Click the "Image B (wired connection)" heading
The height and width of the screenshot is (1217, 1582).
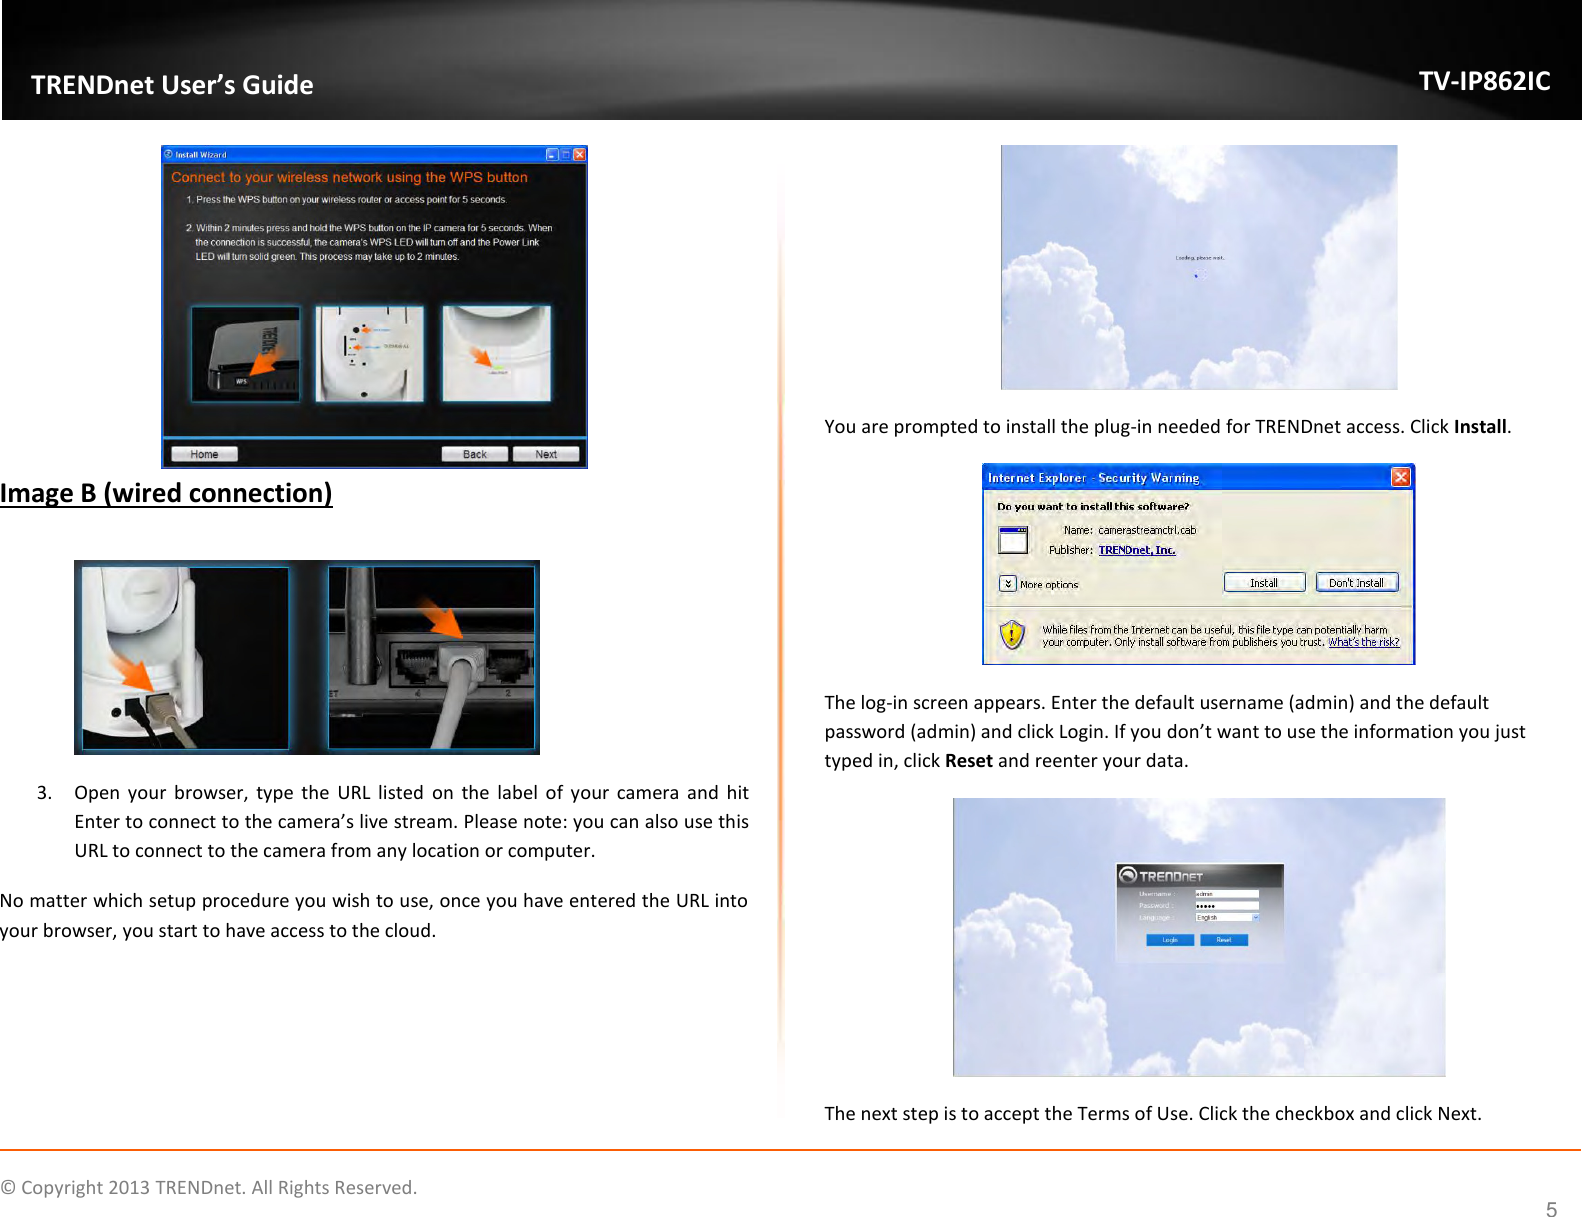(x=166, y=493)
